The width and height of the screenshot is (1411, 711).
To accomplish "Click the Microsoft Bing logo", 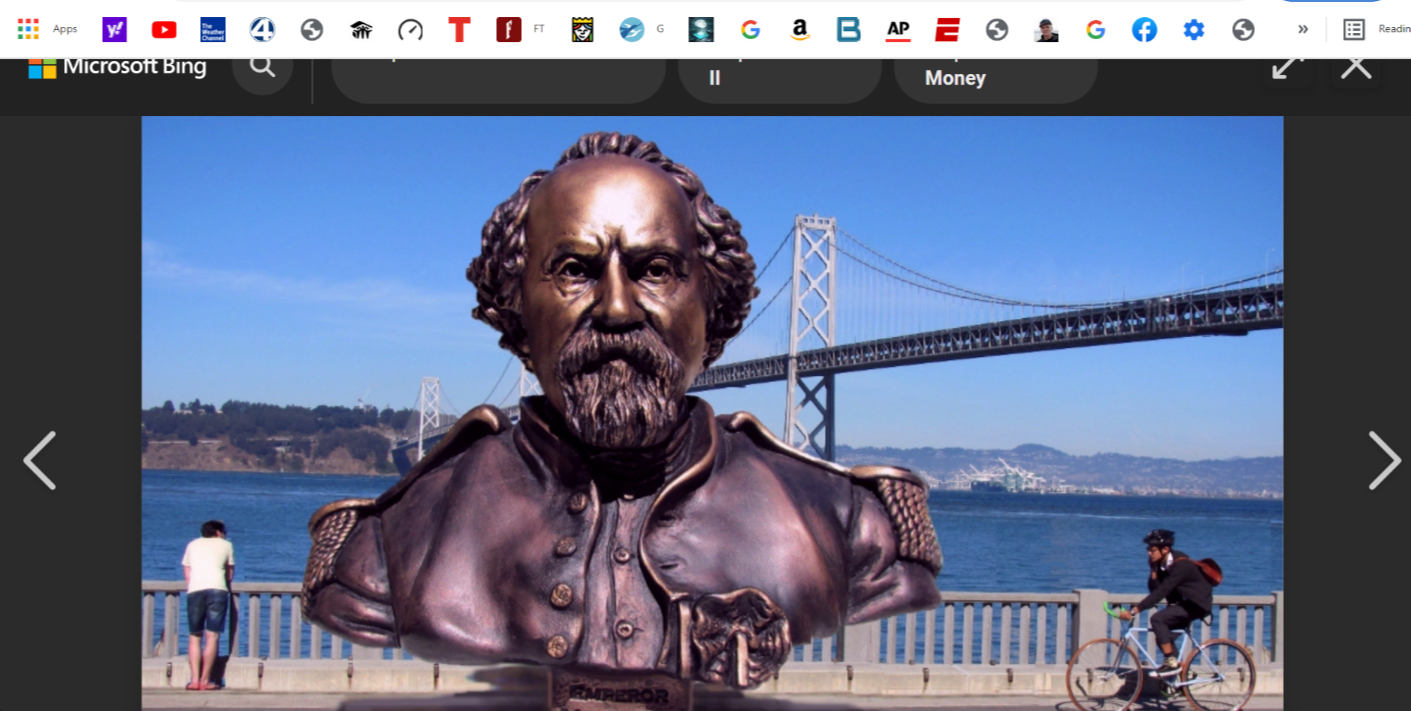I will coord(117,67).
